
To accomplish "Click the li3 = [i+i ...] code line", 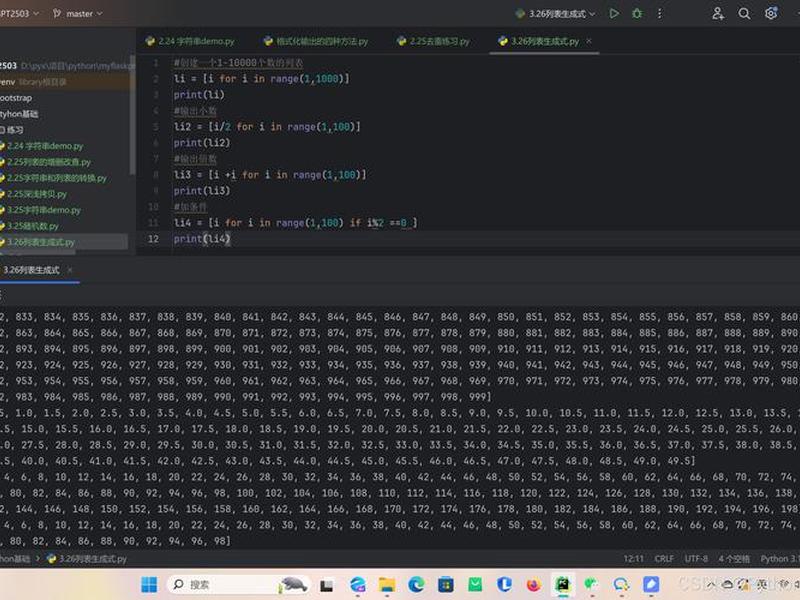I will [270, 174].
